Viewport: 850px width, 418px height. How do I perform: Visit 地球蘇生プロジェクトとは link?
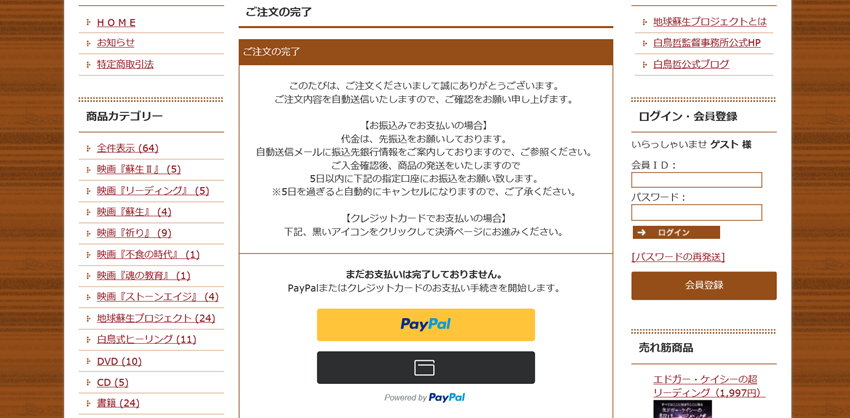click(710, 22)
